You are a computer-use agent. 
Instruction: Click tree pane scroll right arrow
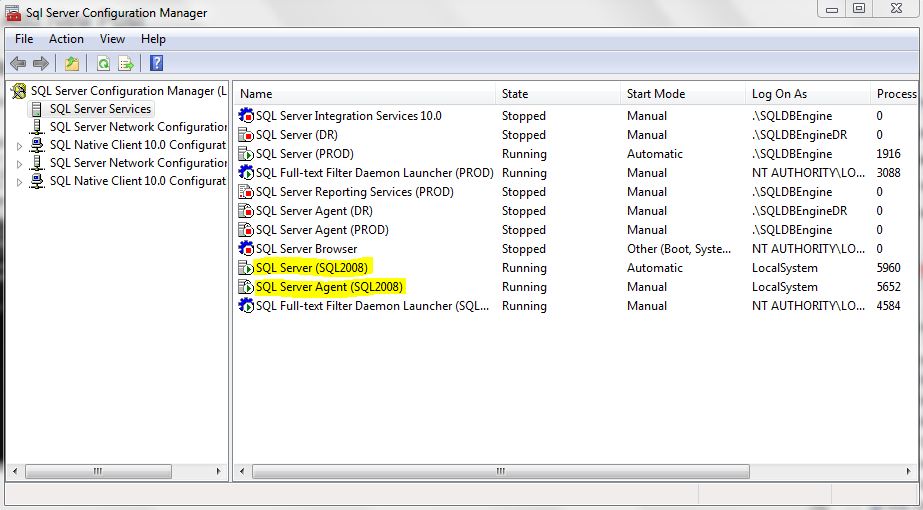pyautogui.click(x=218, y=471)
